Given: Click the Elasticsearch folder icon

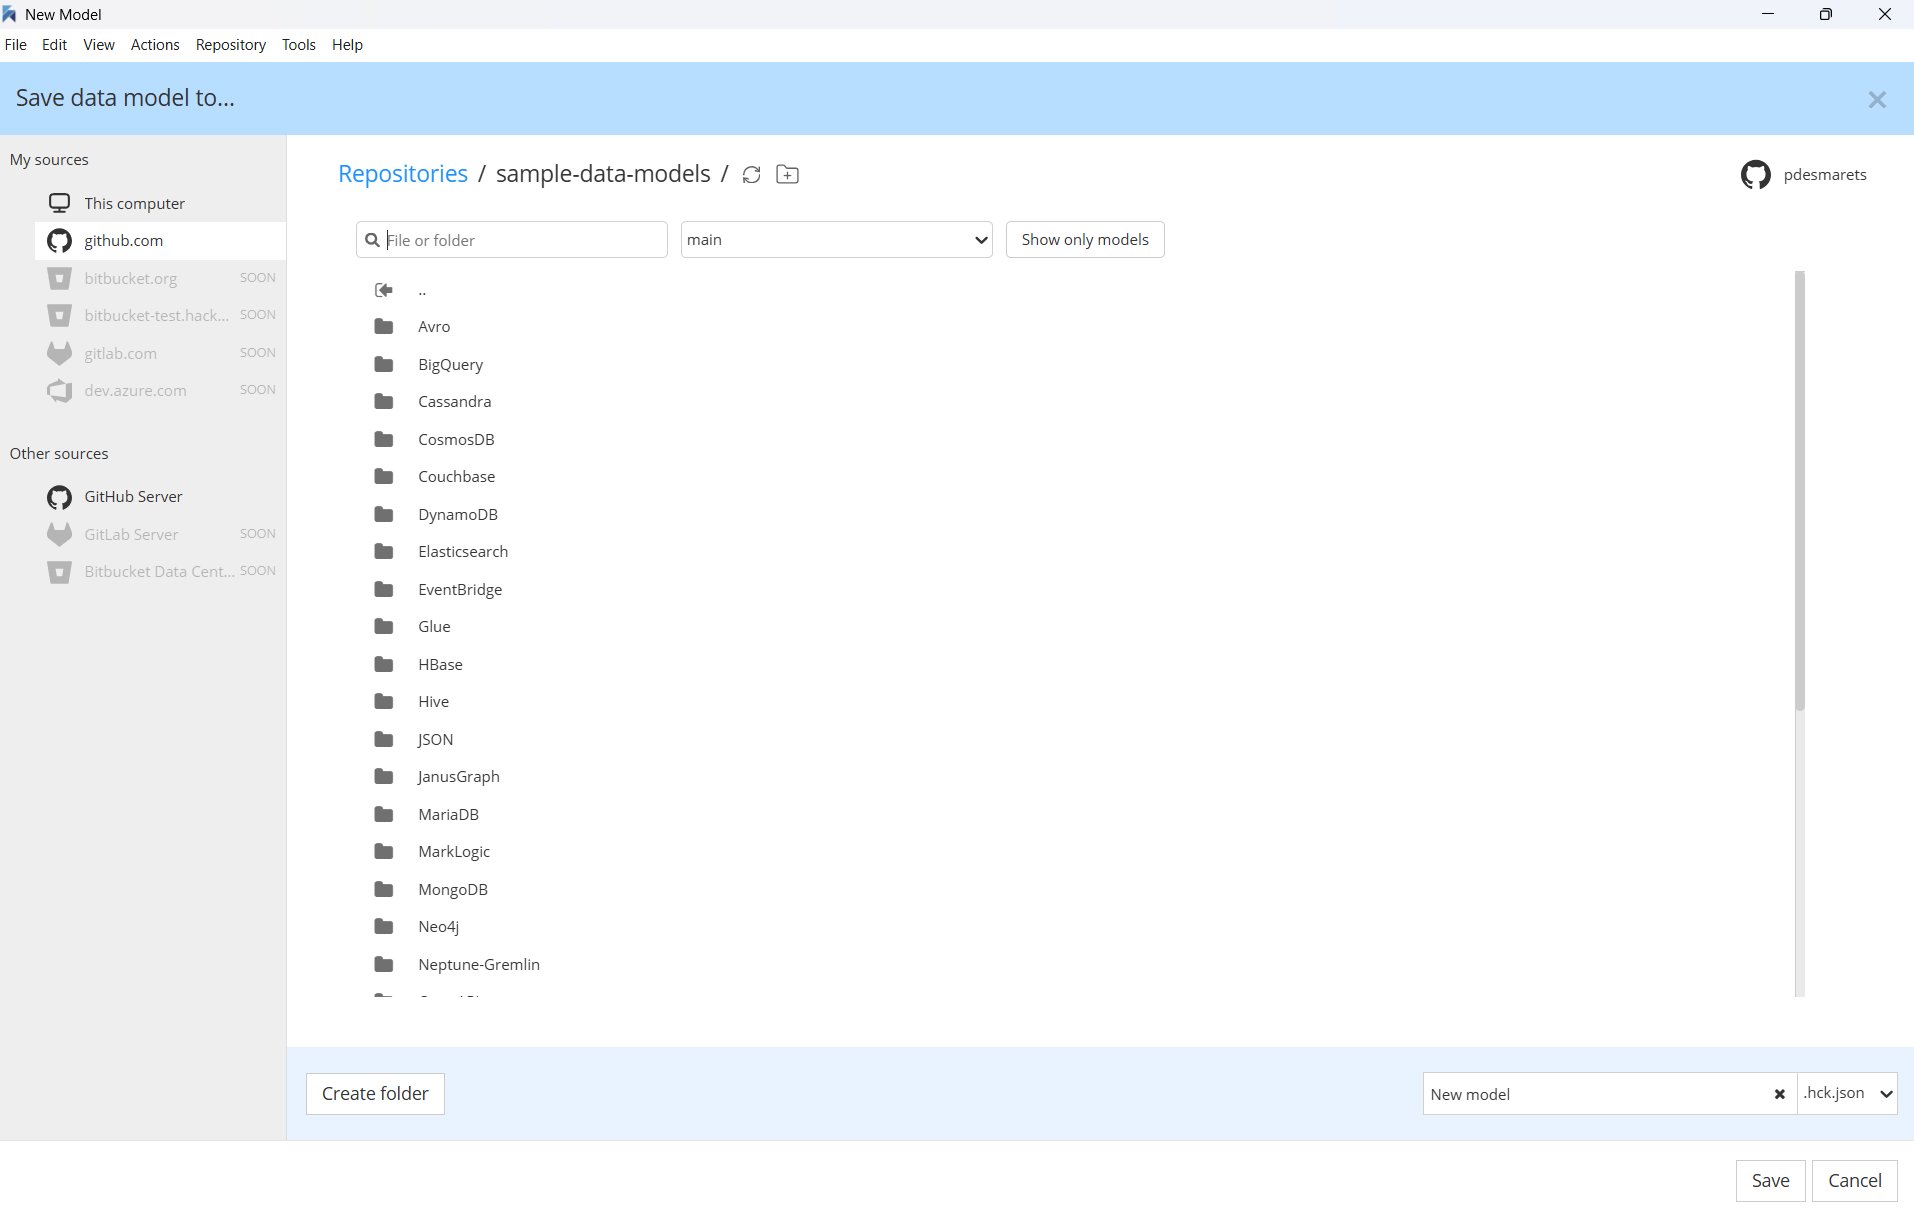Looking at the screenshot, I should [x=384, y=552].
